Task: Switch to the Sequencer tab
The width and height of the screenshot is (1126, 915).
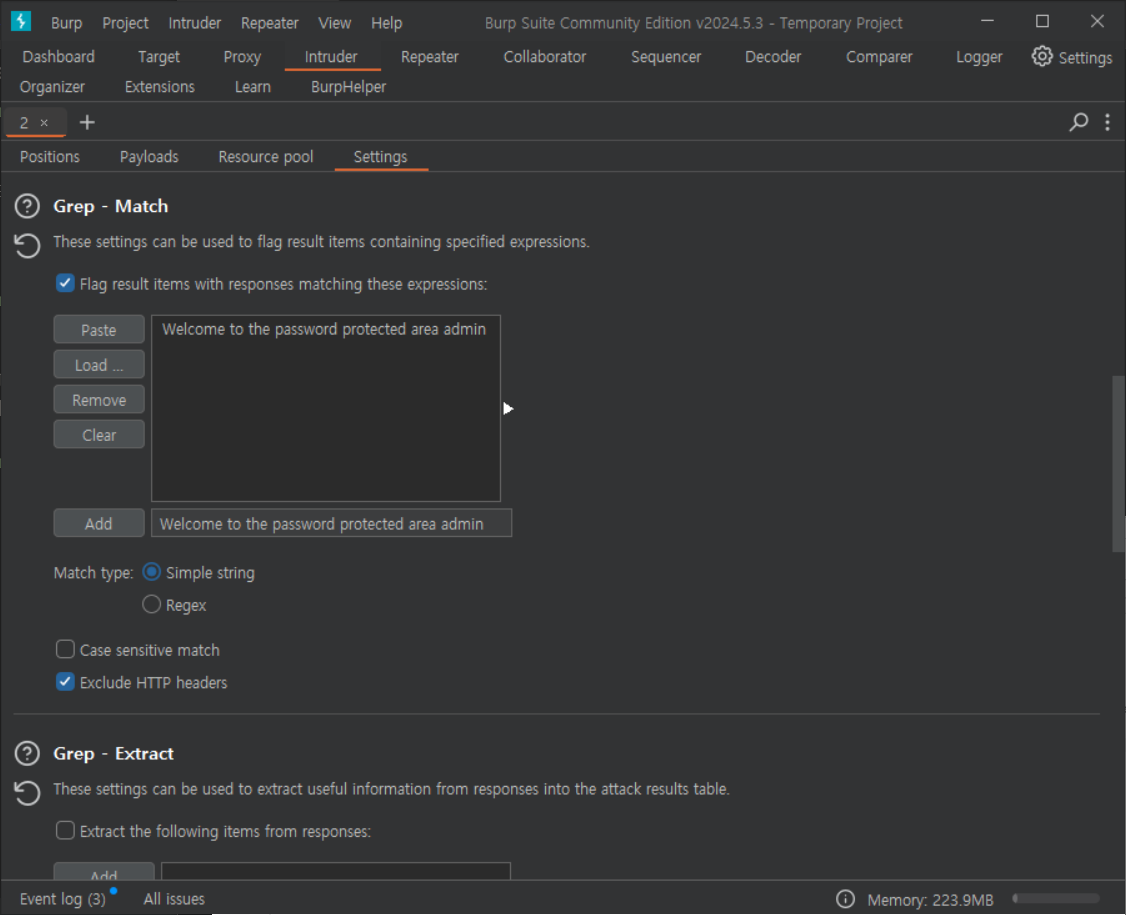Action: (666, 57)
